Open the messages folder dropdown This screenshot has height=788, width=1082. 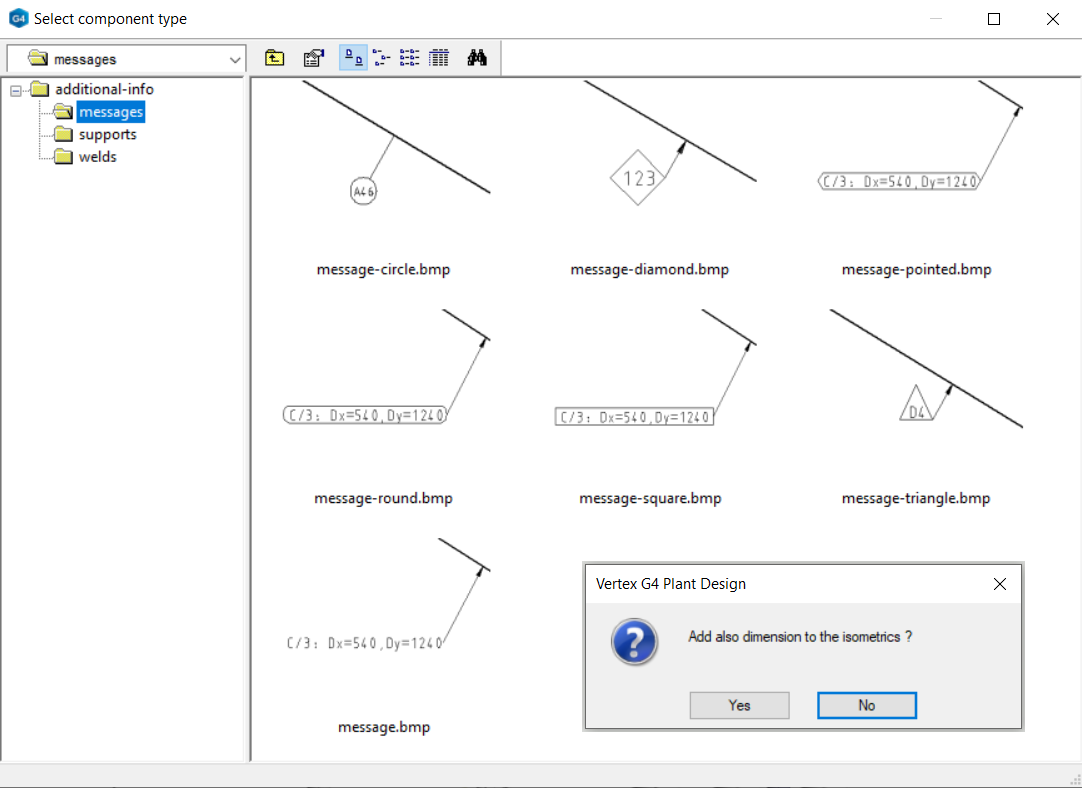coord(235,60)
